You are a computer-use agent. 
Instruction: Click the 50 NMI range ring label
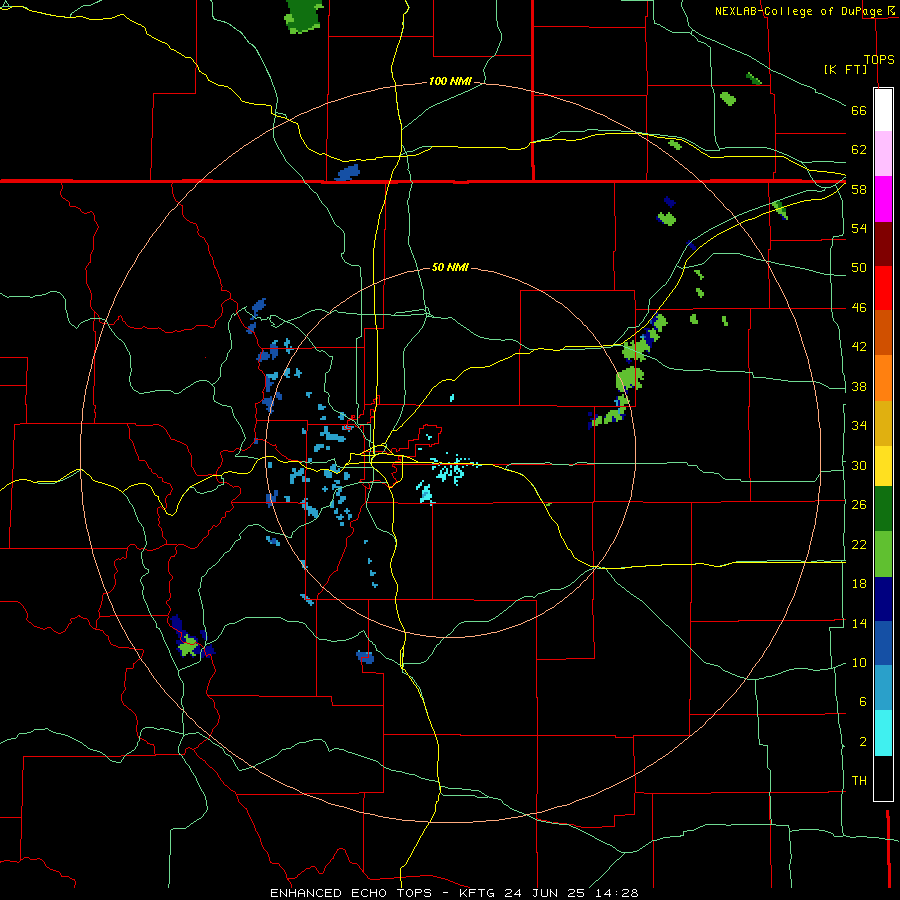[x=450, y=267]
